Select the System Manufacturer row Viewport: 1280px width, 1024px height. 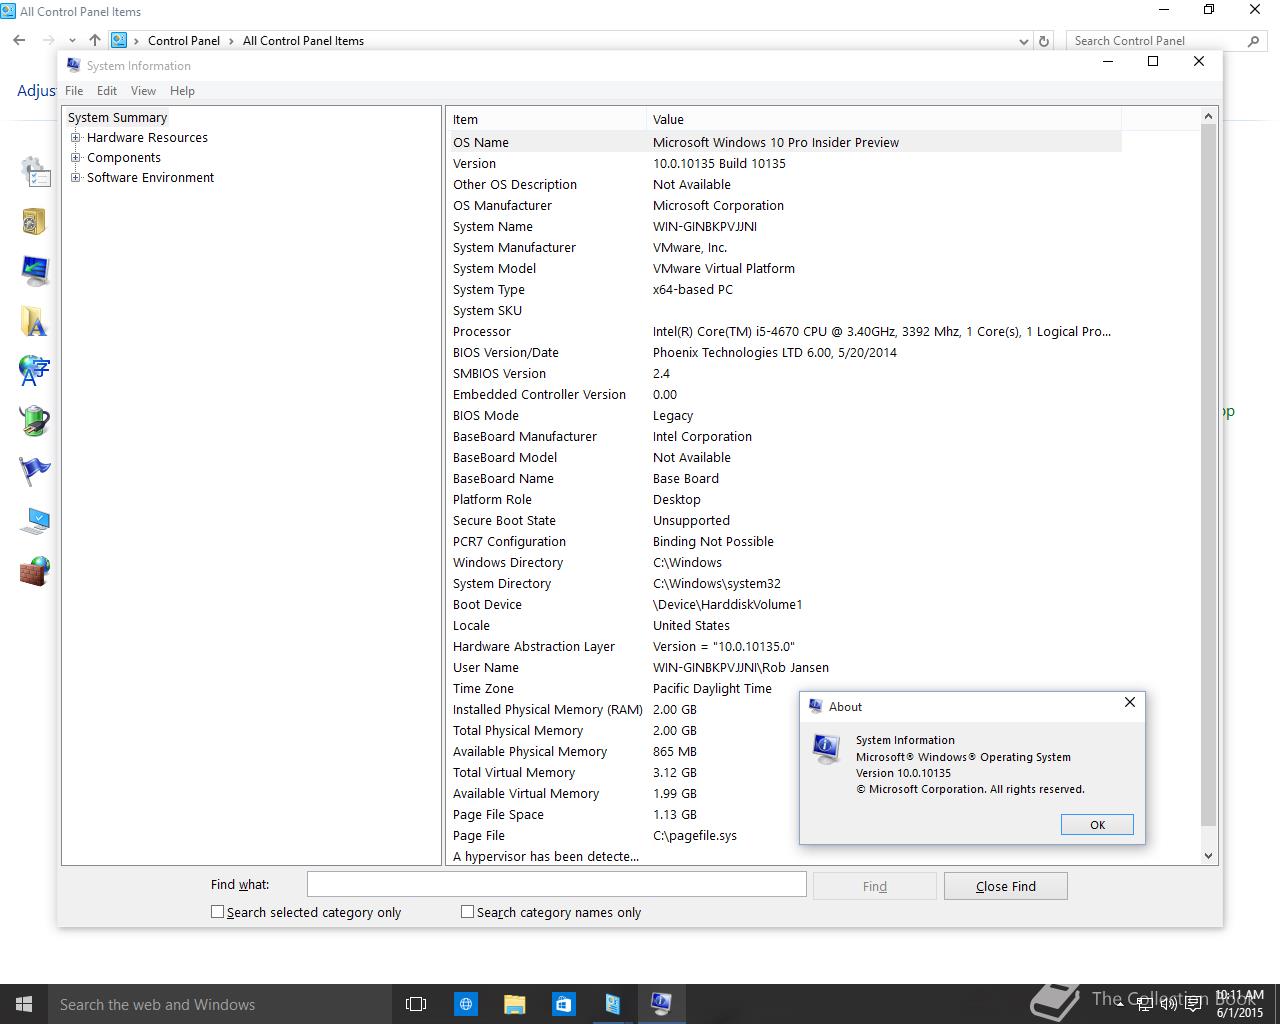(x=785, y=247)
